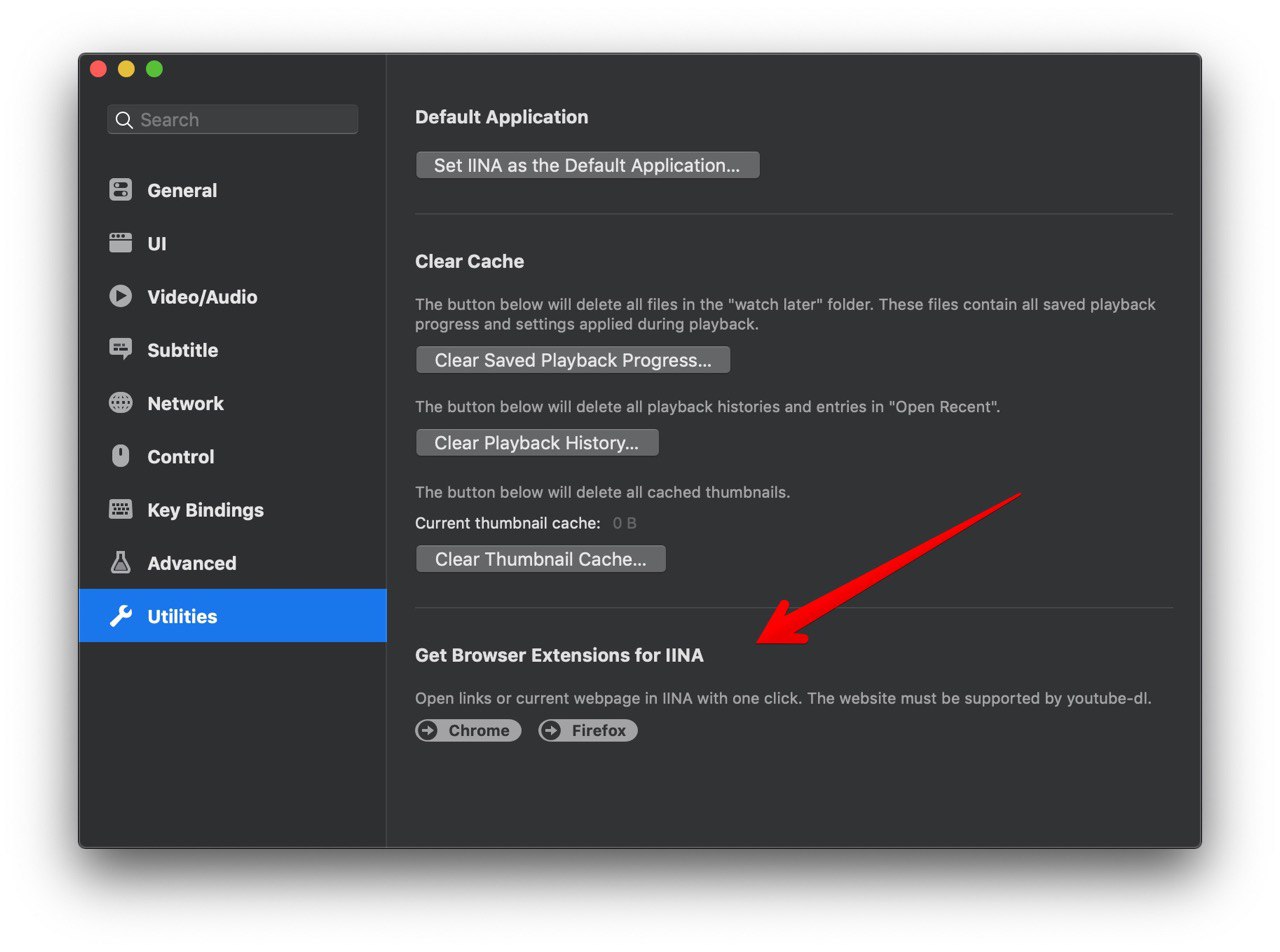Click the Utilities wrench icon
Viewport: 1280px width, 952px height.
(121, 616)
